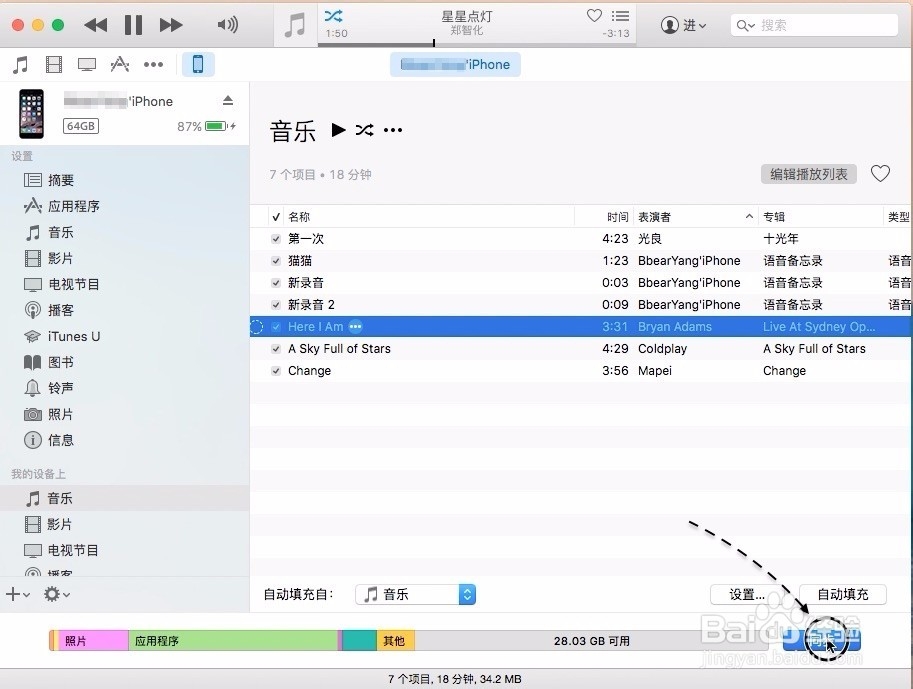The width and height of the screenshot is (913, 689).
Task: Open the add (+) menu in the sidebar
Action: click(x=17, y=594)
